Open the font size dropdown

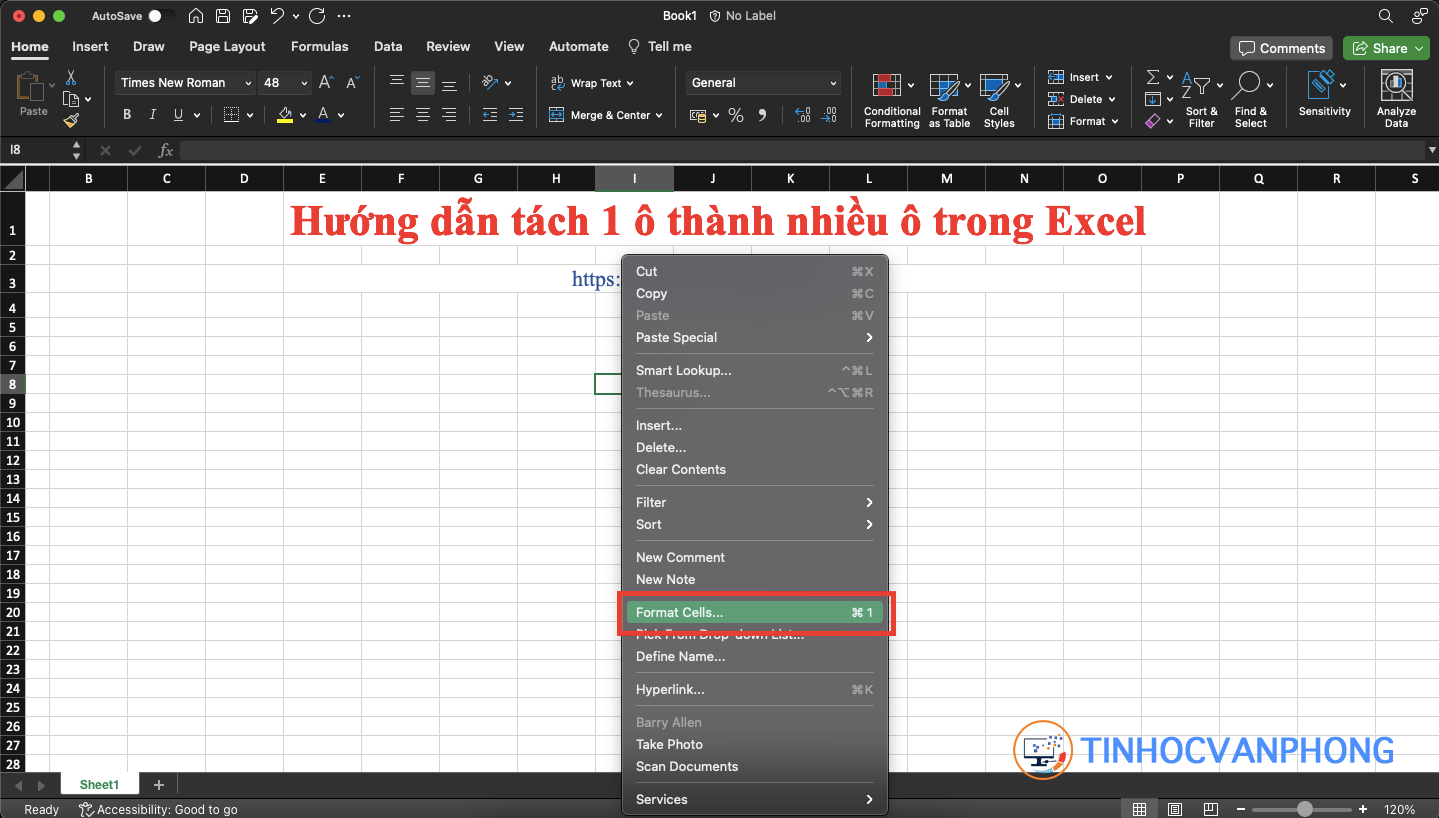pos(305,83)
